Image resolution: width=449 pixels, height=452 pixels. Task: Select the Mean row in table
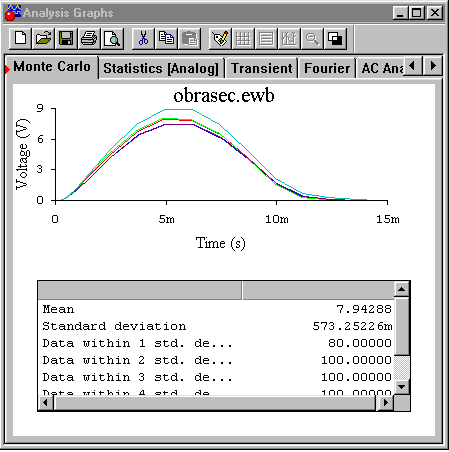coord(217,309)
